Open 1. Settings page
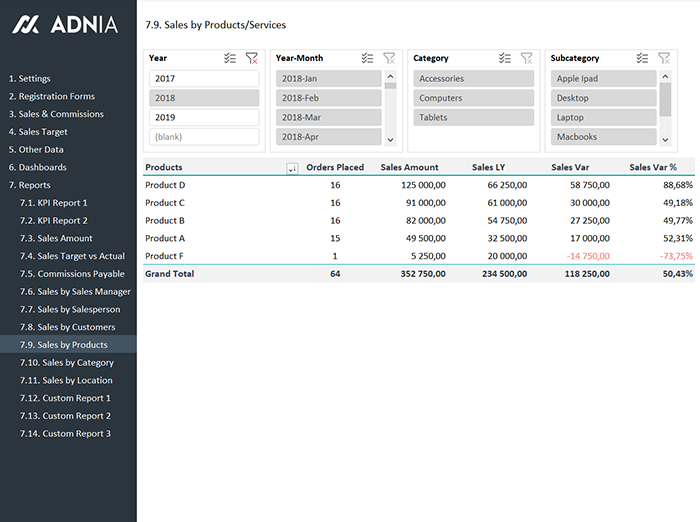The image size is (700, 522). (x=29, y=78)
